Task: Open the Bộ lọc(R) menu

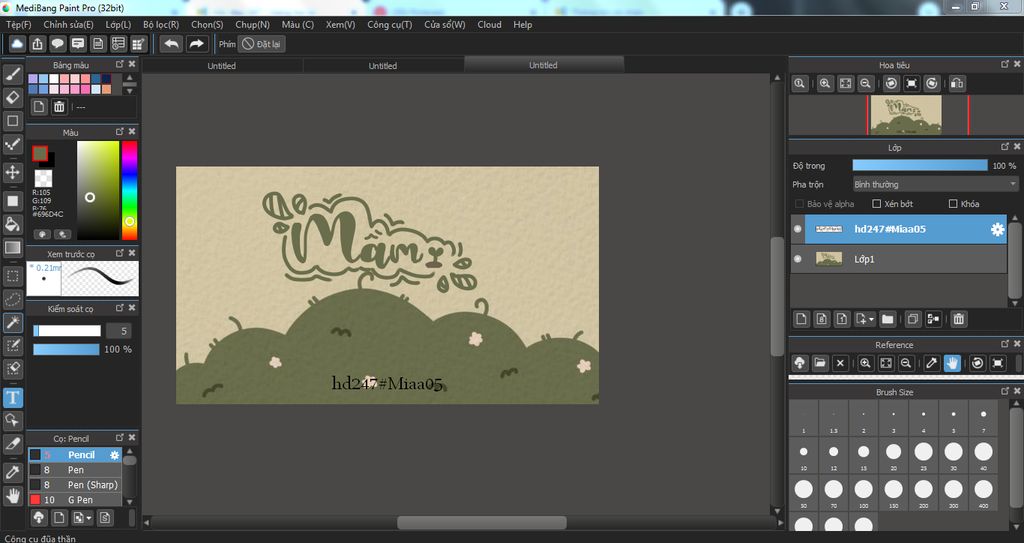Action: (x=161, y=24)
